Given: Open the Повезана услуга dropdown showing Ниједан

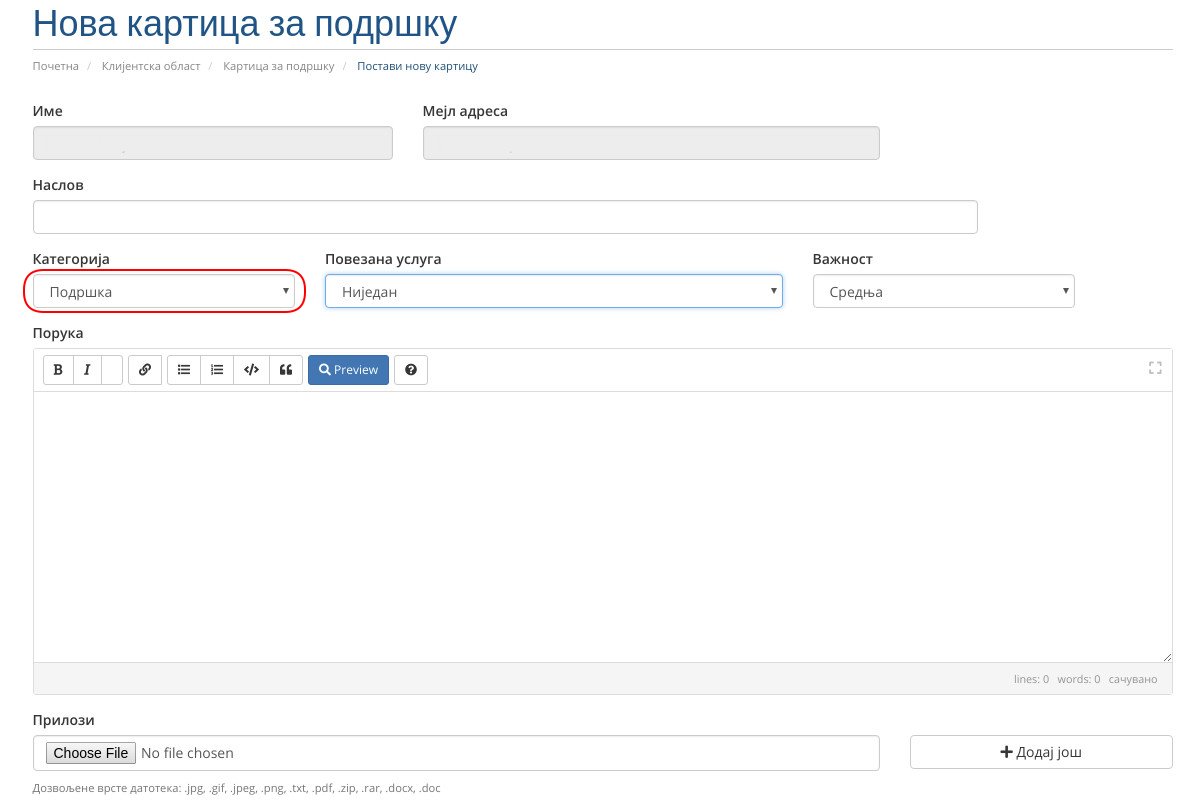Looking at the screenshot, I should (x=554, y=291).
